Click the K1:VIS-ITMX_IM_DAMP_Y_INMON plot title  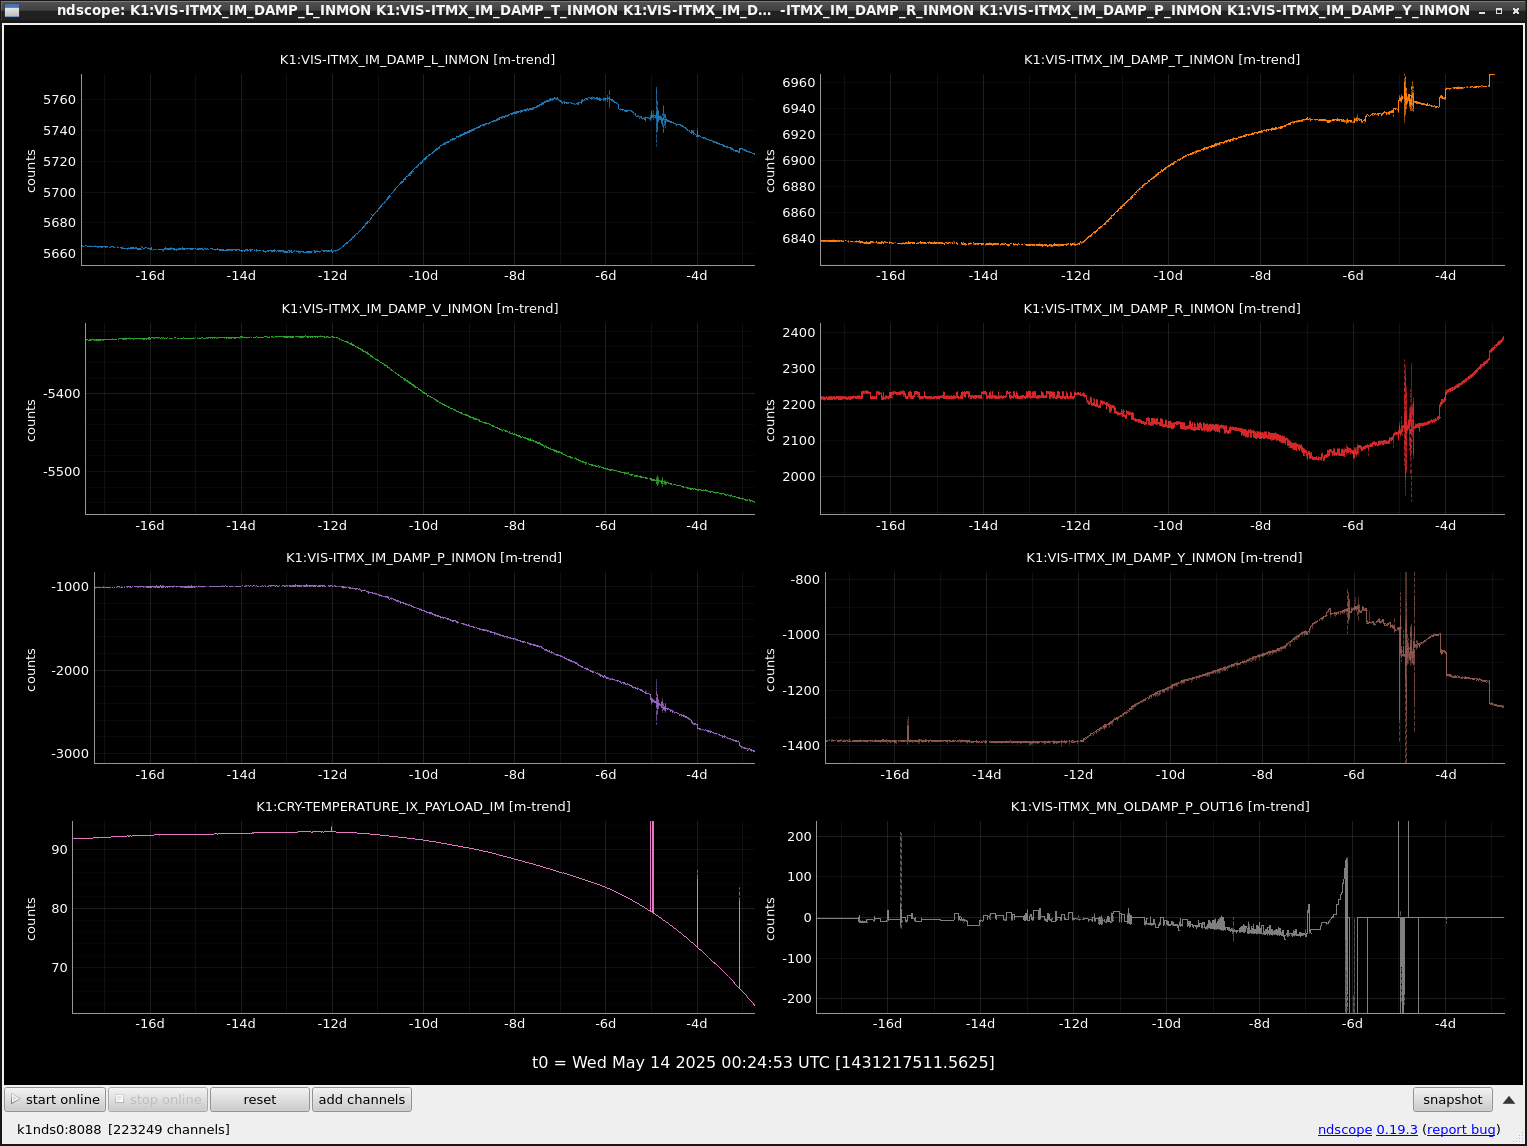point(1164,557)
